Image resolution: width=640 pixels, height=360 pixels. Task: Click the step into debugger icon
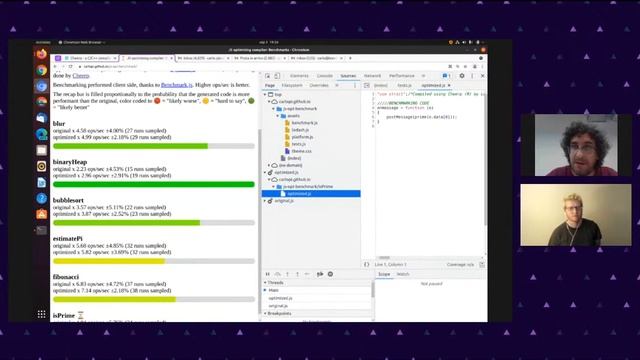(287, 274)
